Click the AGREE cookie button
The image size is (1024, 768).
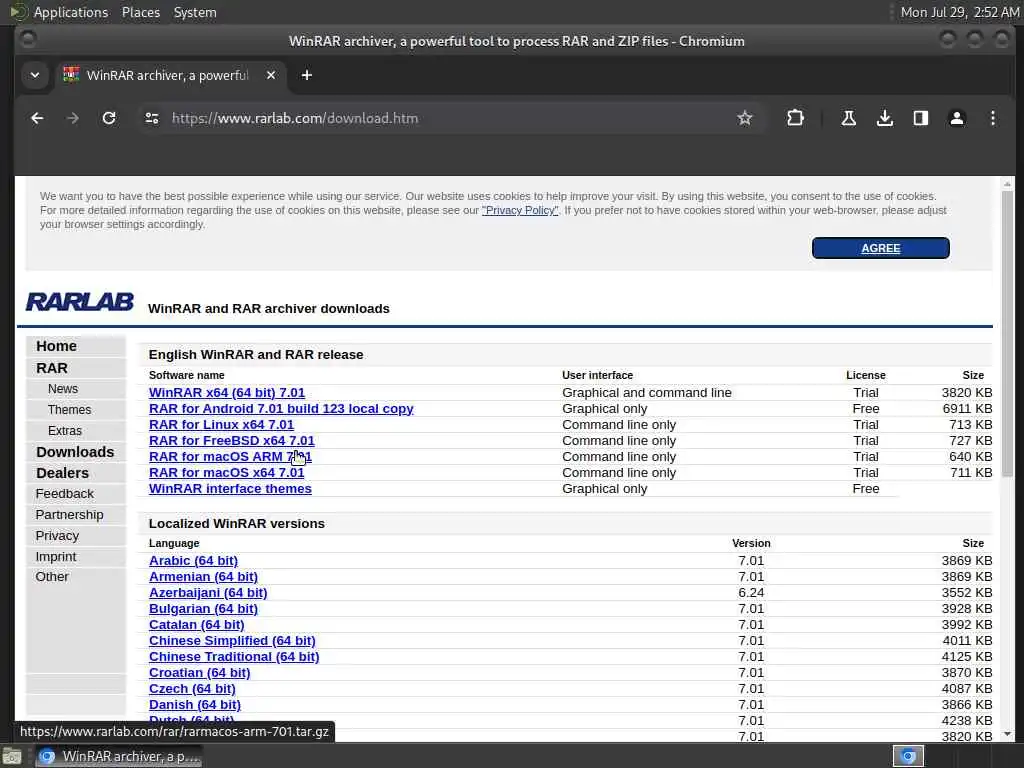[880, 248]
